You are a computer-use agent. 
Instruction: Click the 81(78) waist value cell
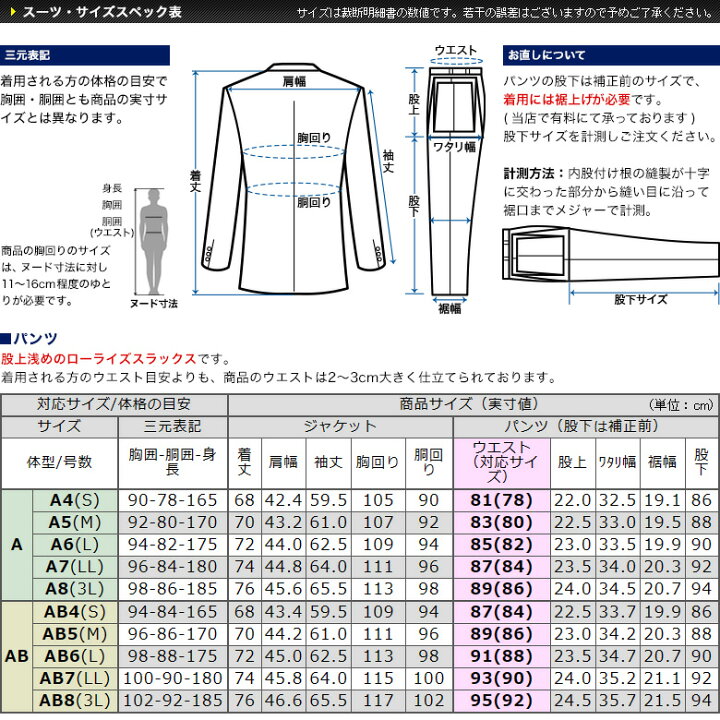[x=501, y=500]
